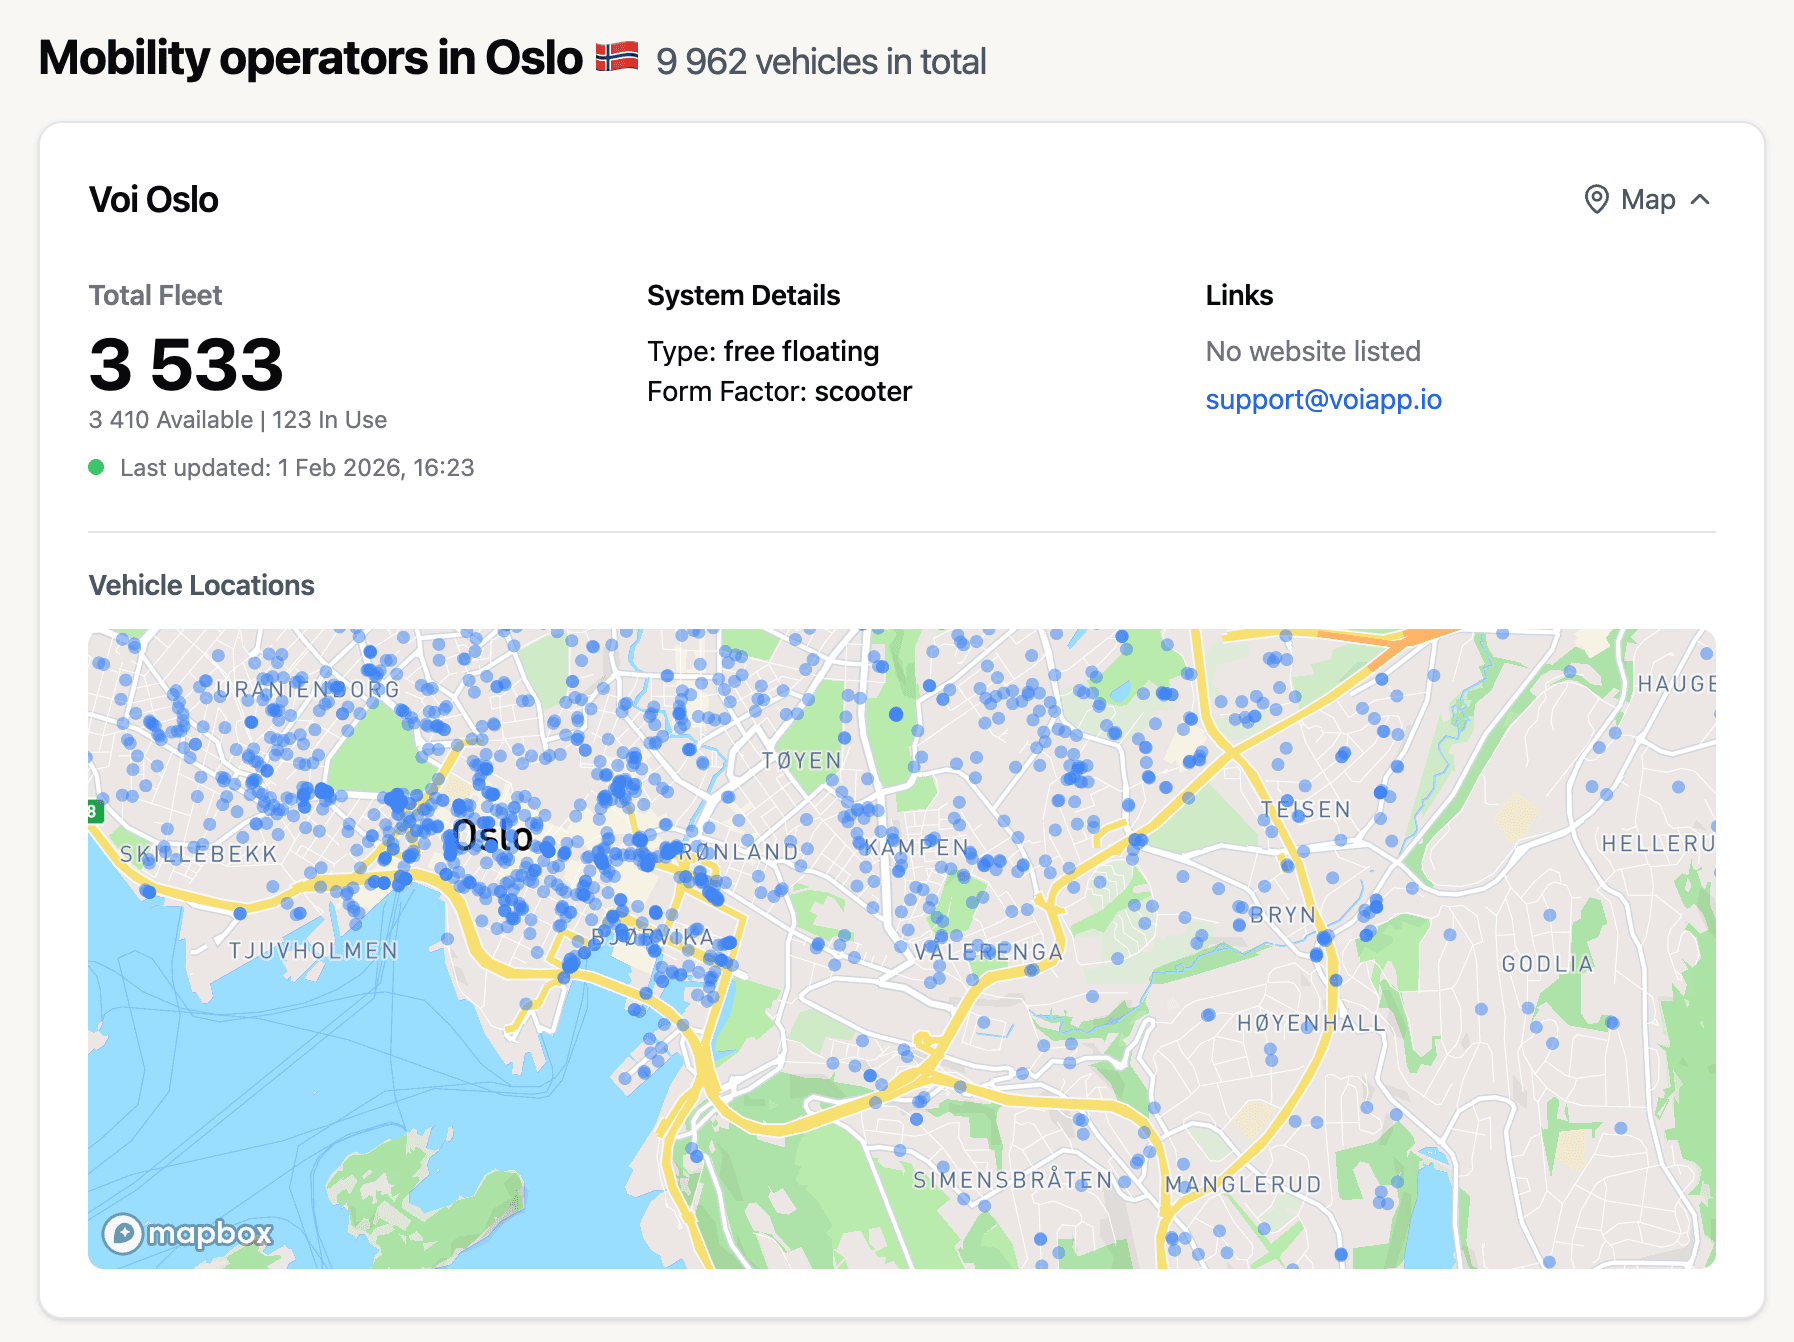Open the support@voiapp.io email link

point(1323,400)
